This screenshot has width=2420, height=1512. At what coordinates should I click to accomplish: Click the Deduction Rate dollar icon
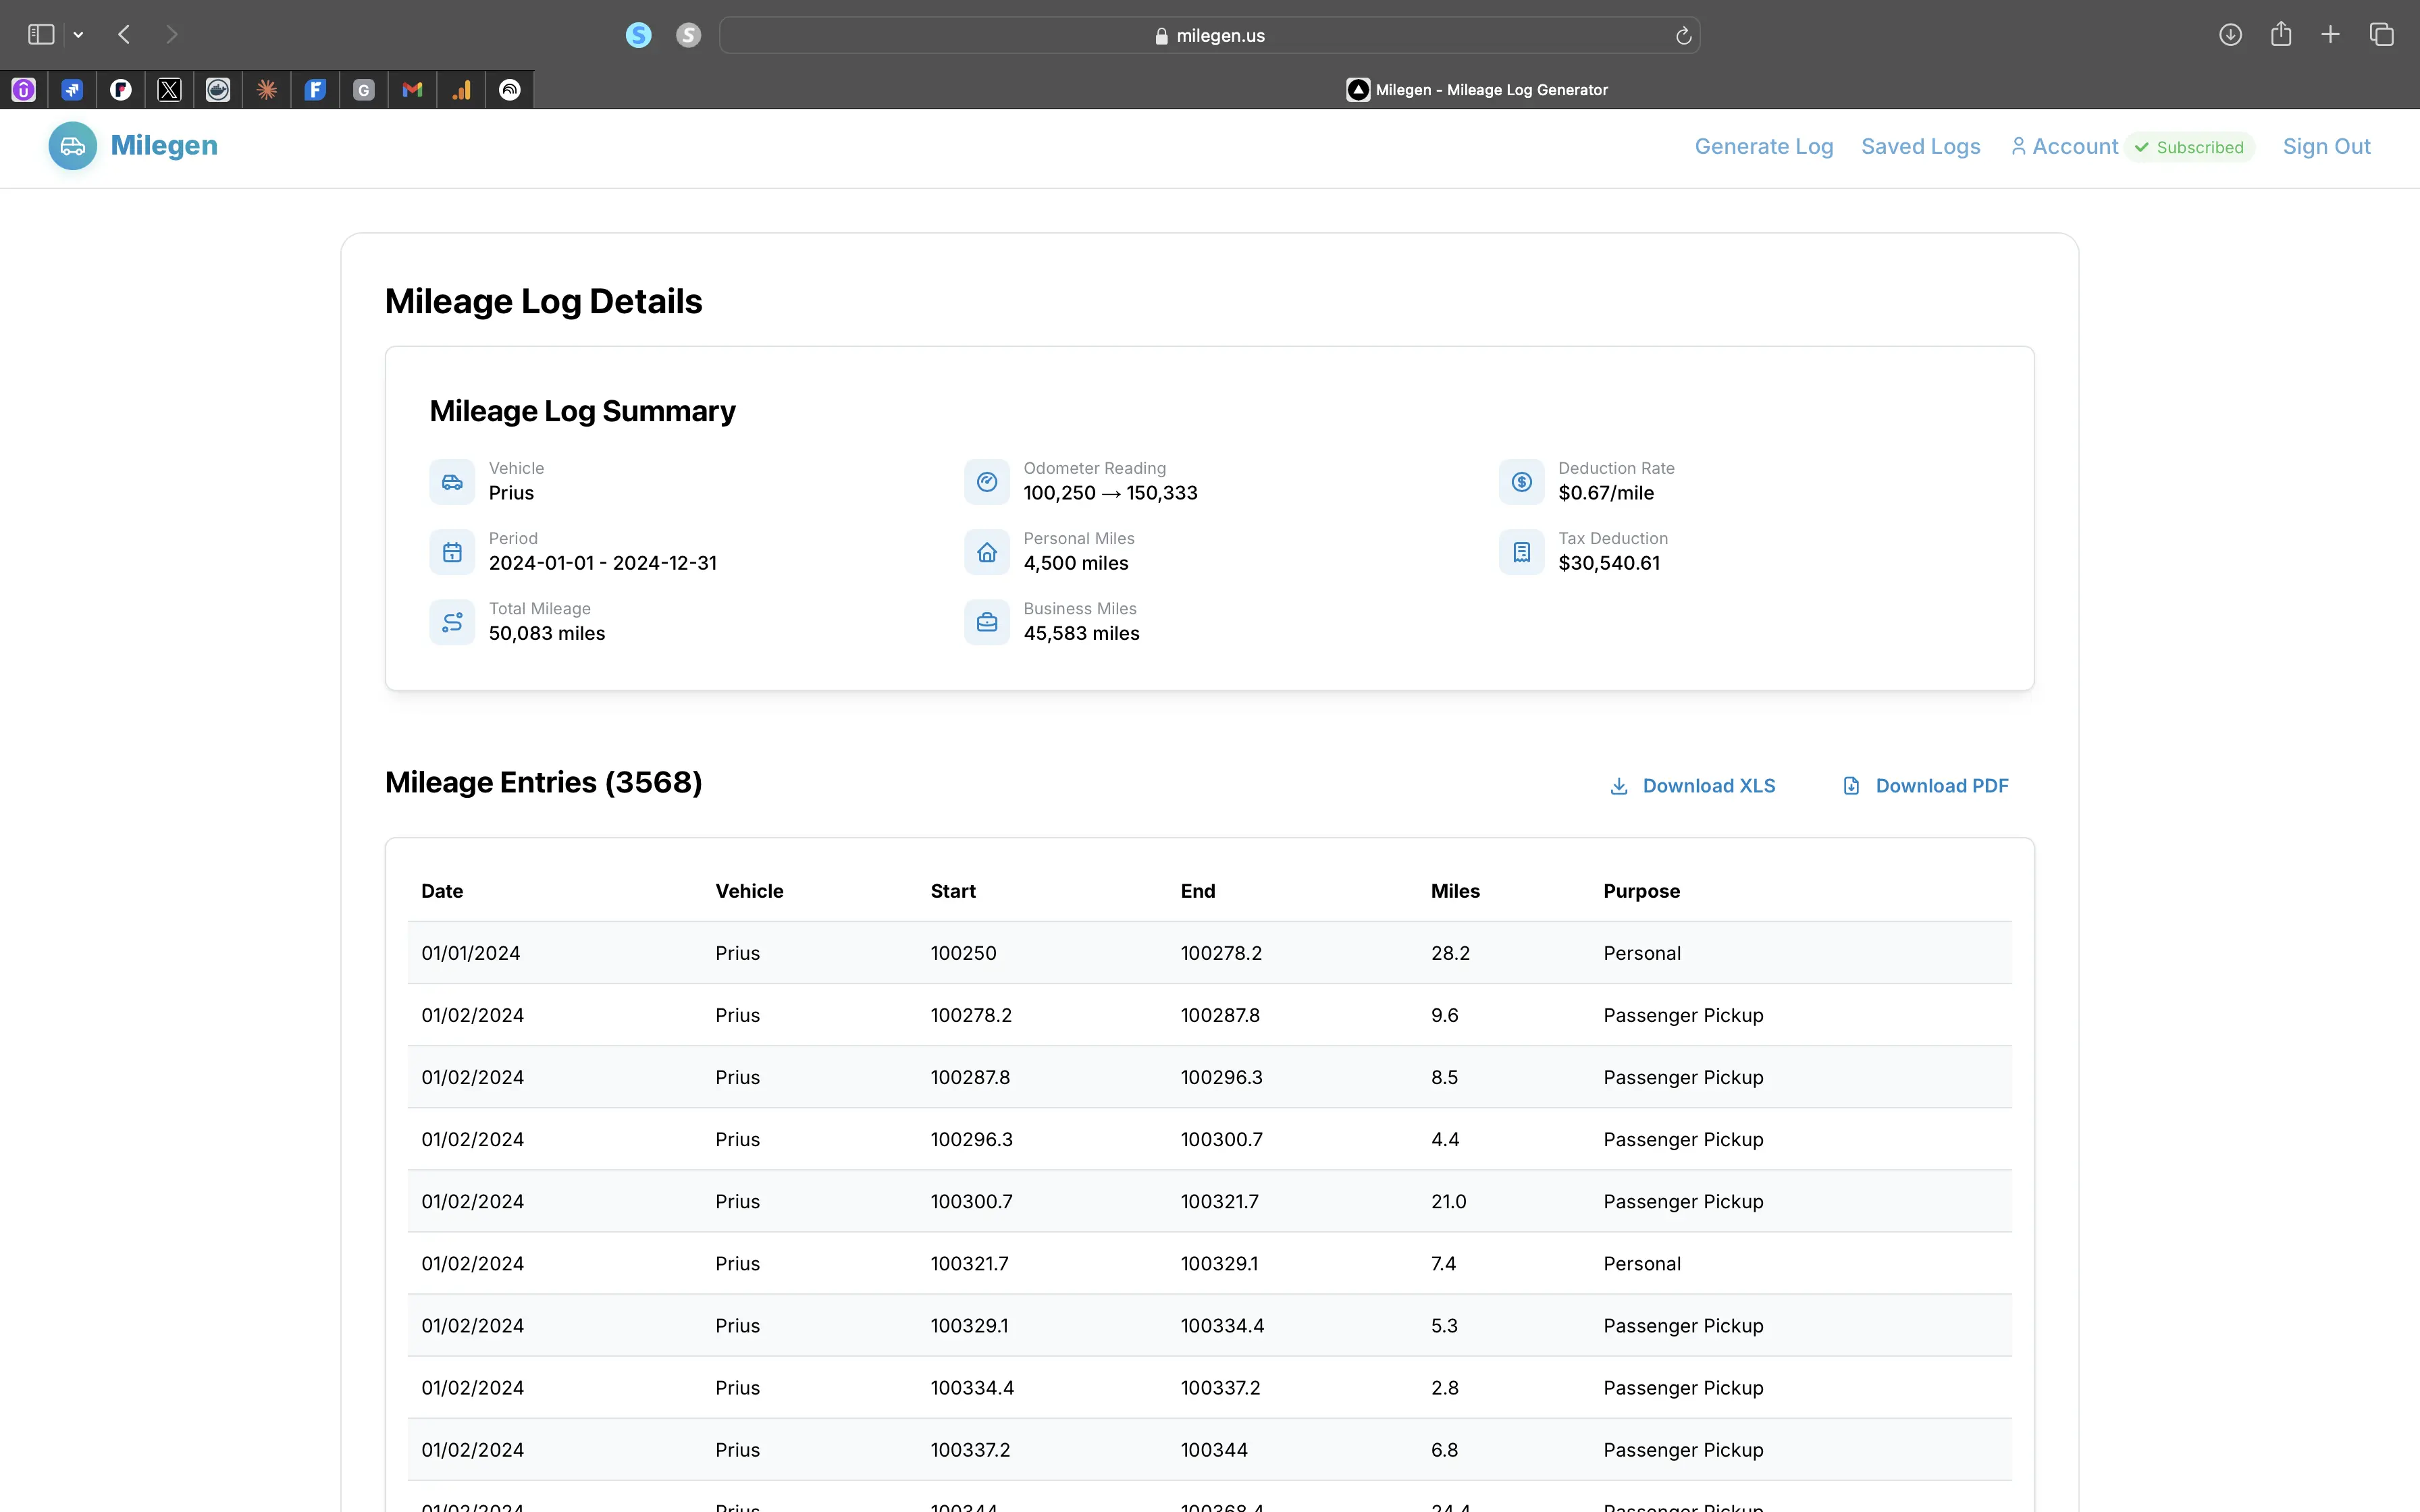click(1521, 482)
